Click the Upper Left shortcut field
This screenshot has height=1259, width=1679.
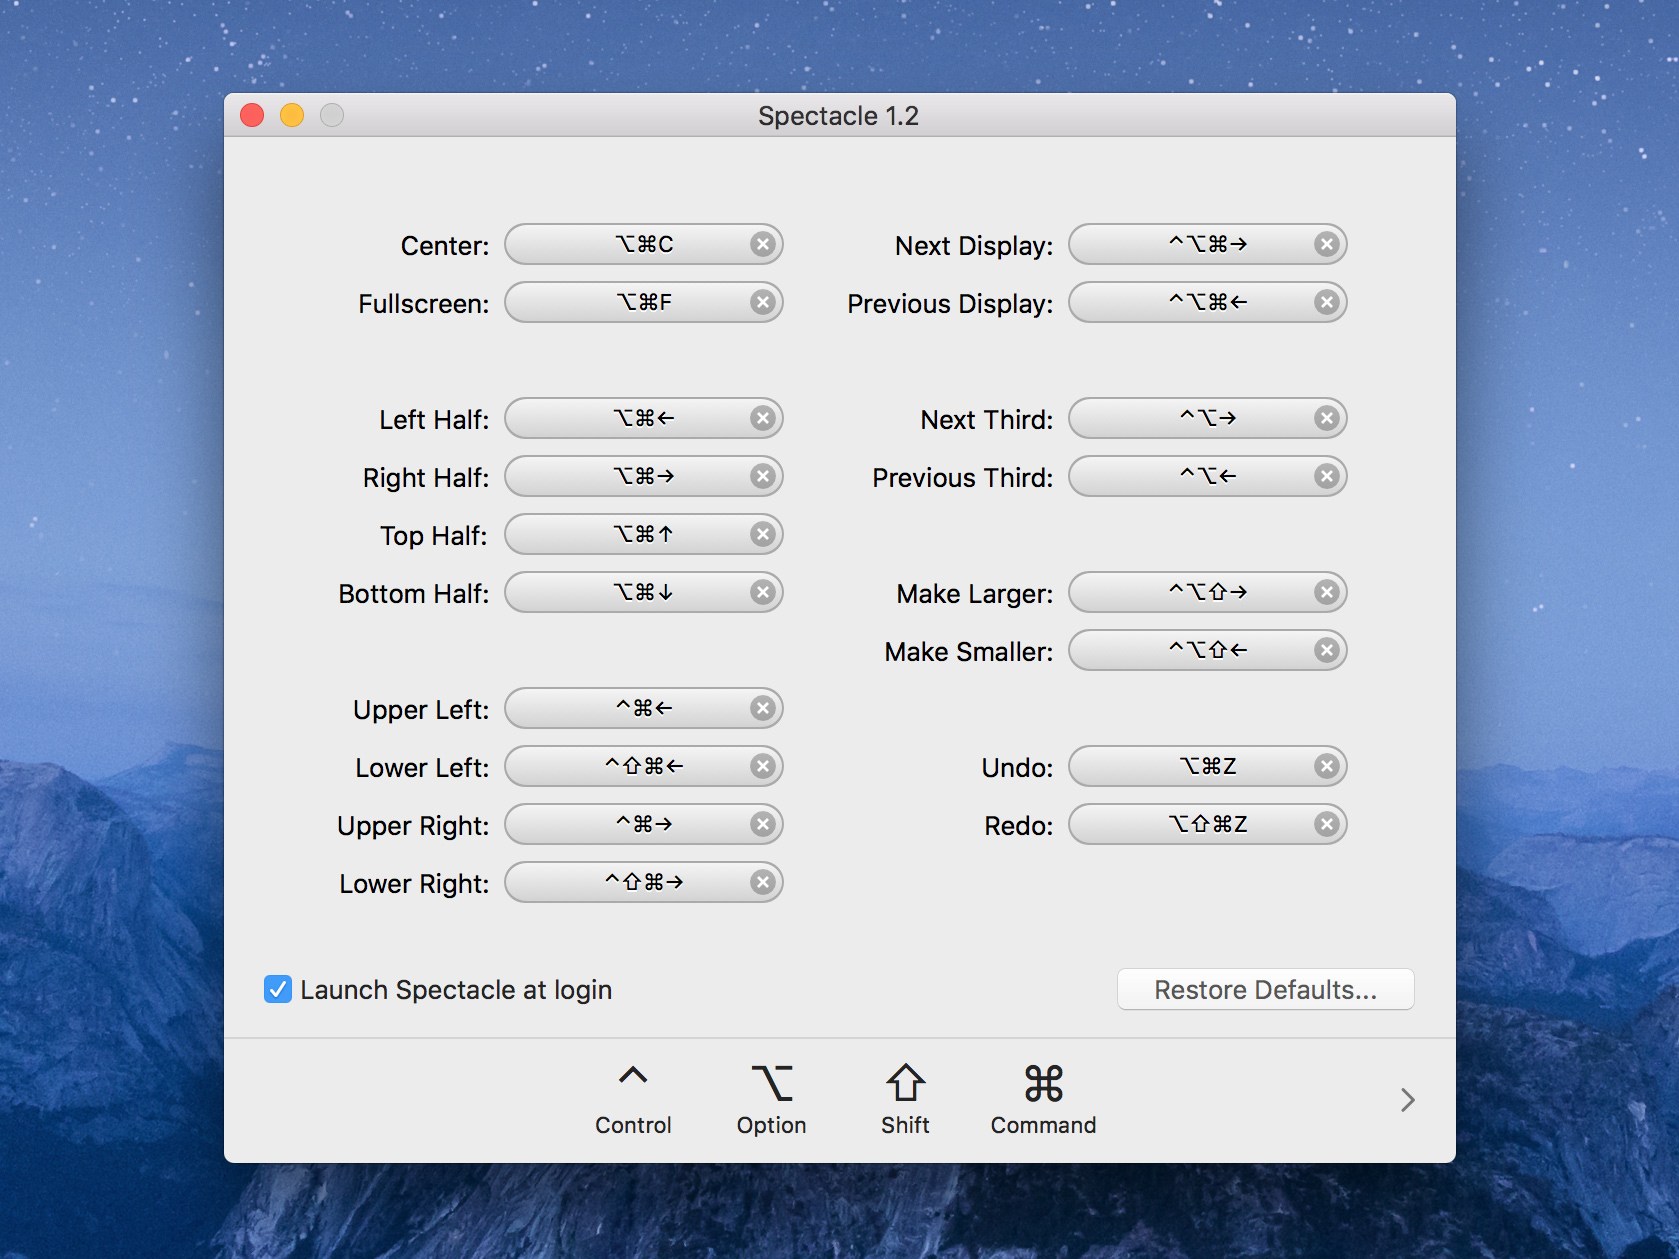click(630, 709)
